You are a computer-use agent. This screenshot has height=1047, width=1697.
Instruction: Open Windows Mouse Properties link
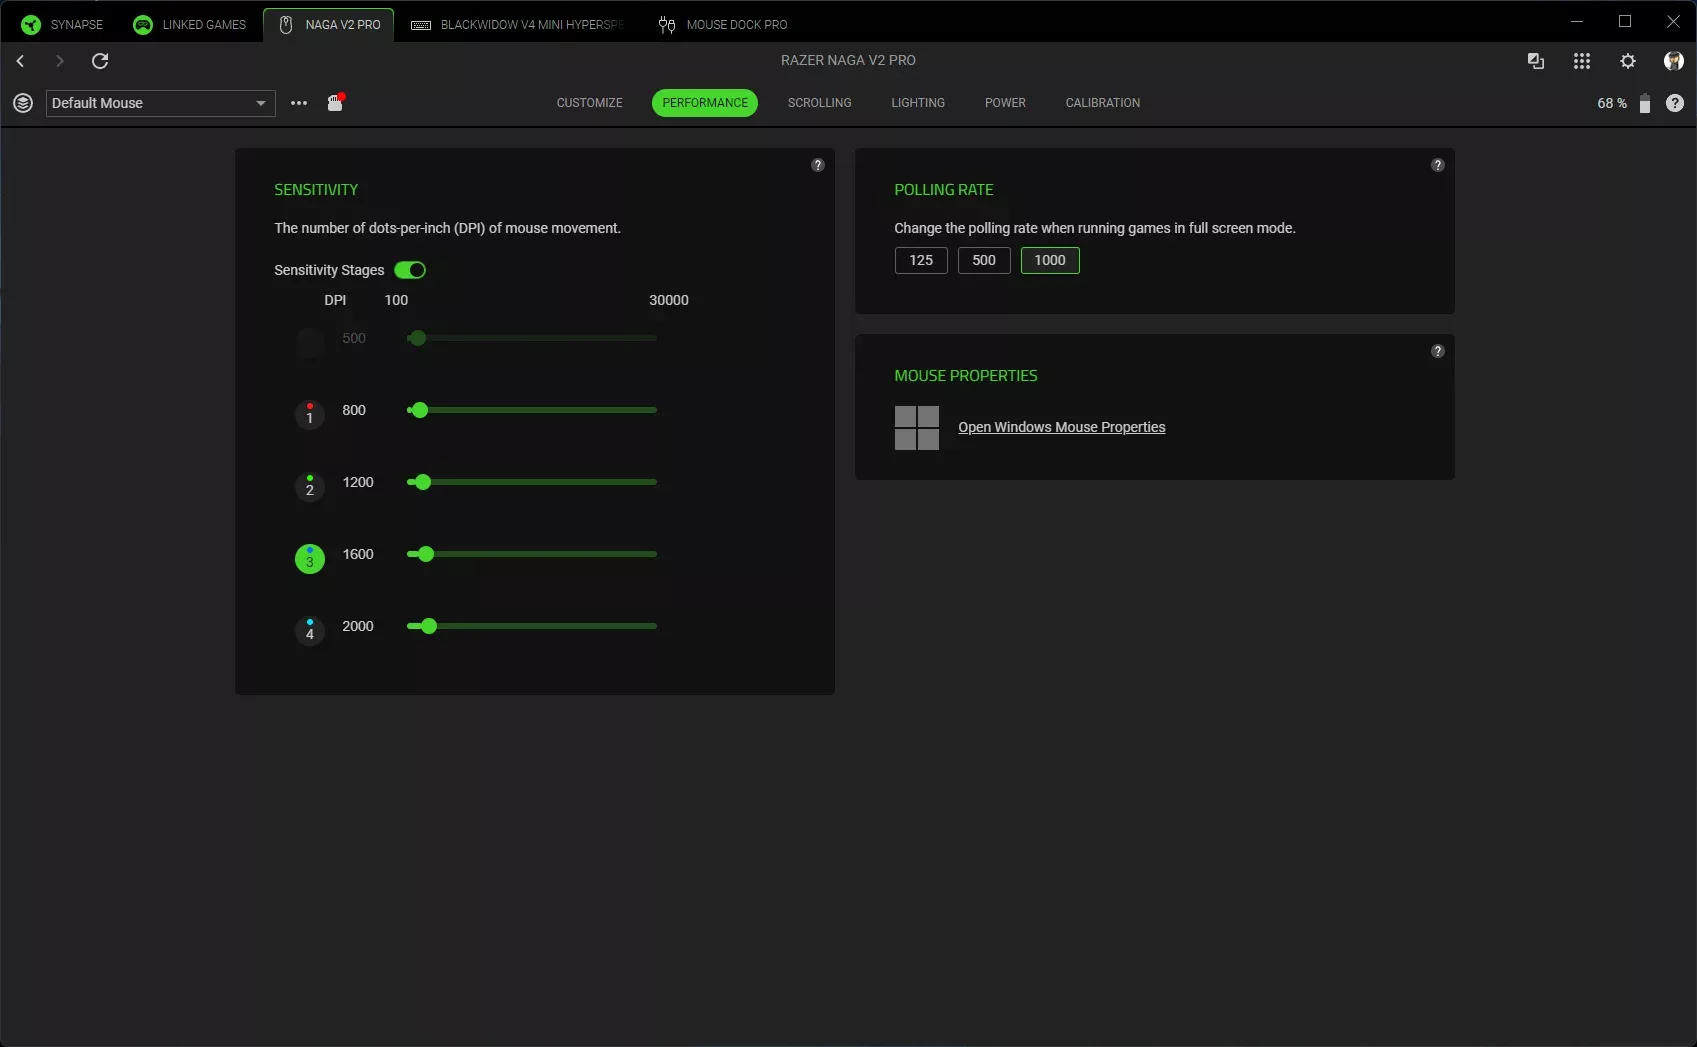[x=1062, y=427]
